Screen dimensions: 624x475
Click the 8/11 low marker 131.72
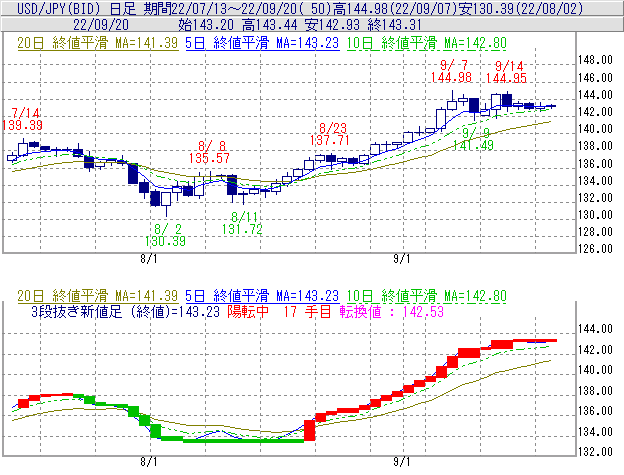[x=241, y=229]
